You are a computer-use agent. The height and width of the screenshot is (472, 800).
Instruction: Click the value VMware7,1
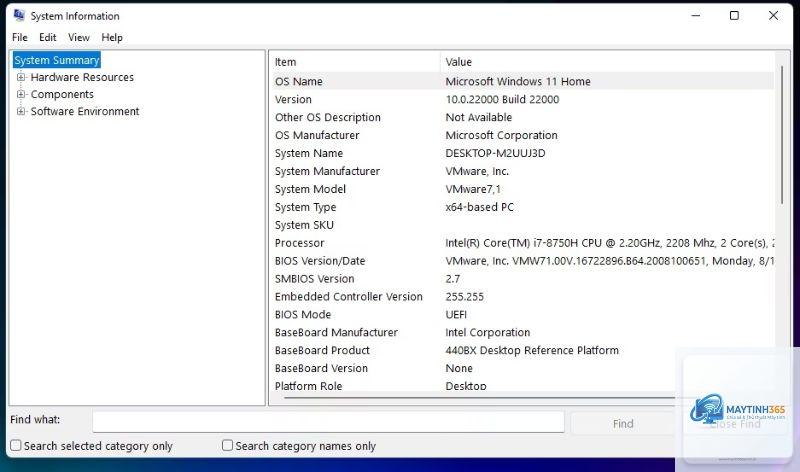point(473,189)
